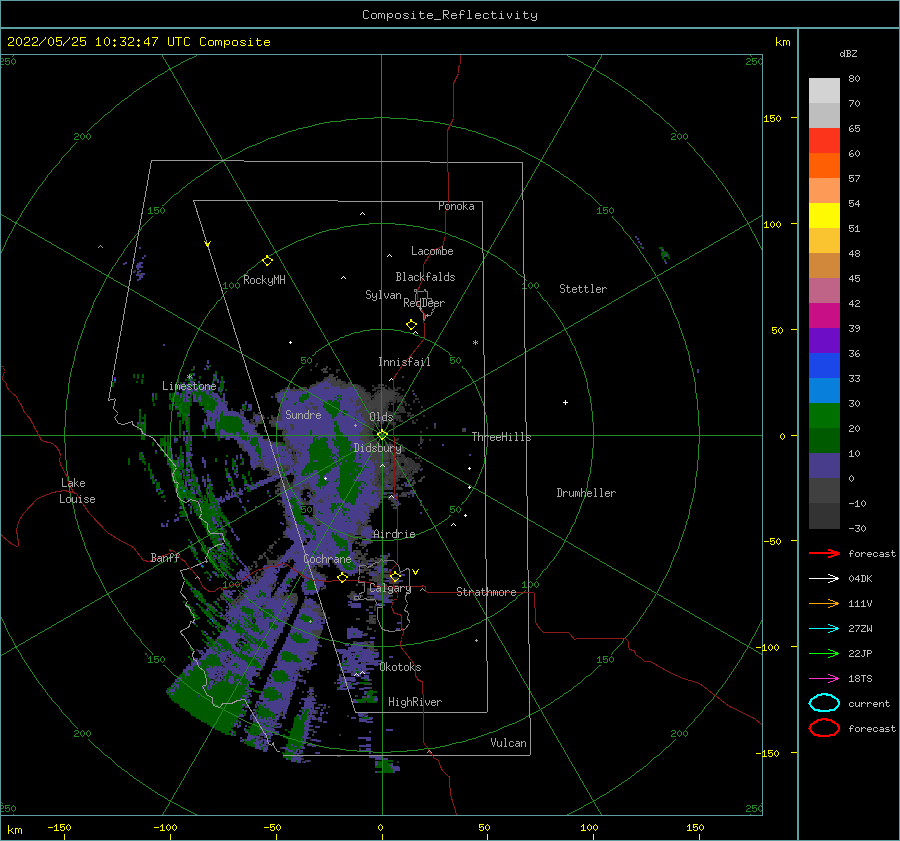The image size is (900, 841).
Task: Click the Limestone label
Action: point(189,386)
